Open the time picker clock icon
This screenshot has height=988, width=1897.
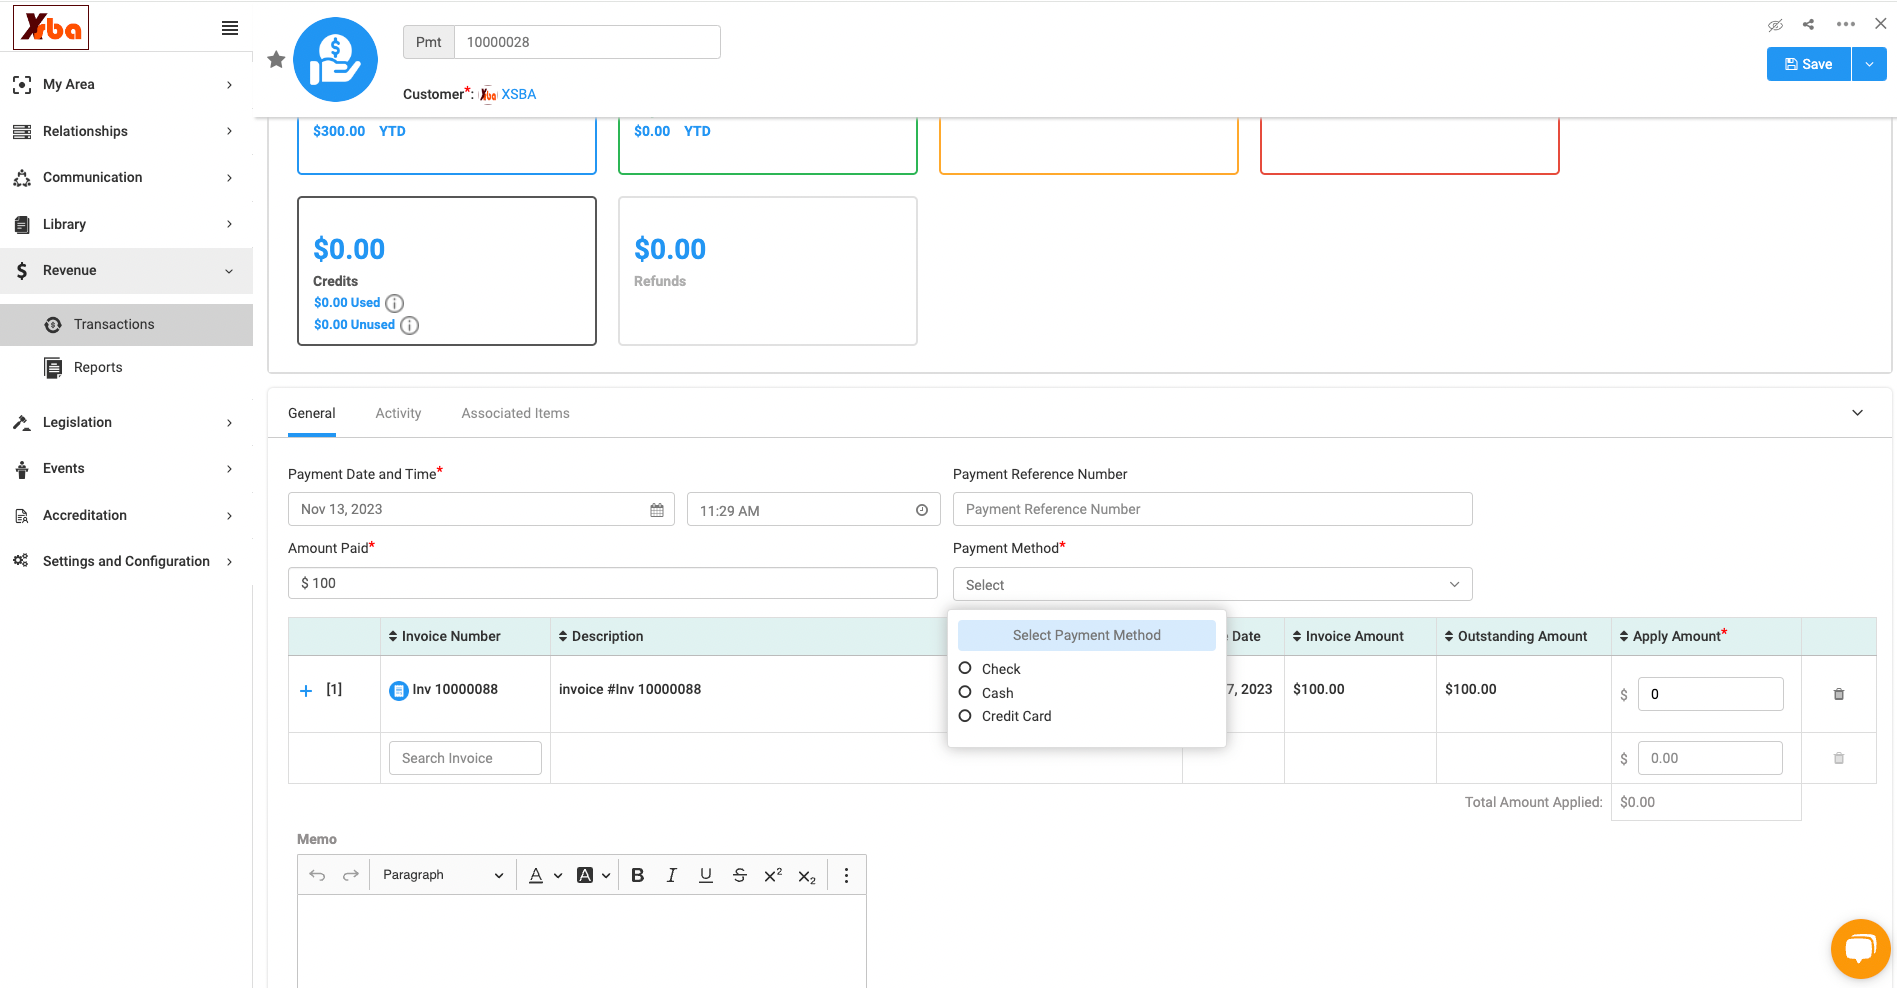point(922,510)
